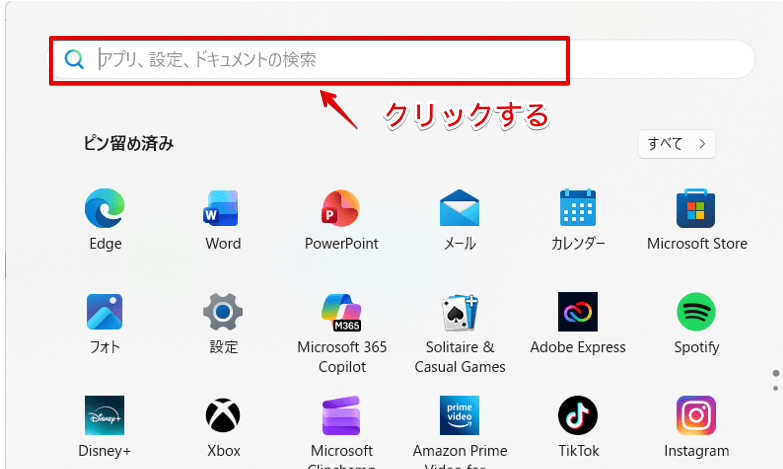This screenshot has height=469, width=783.
Task: Open すべて all apps list
Action: (677, 144)
